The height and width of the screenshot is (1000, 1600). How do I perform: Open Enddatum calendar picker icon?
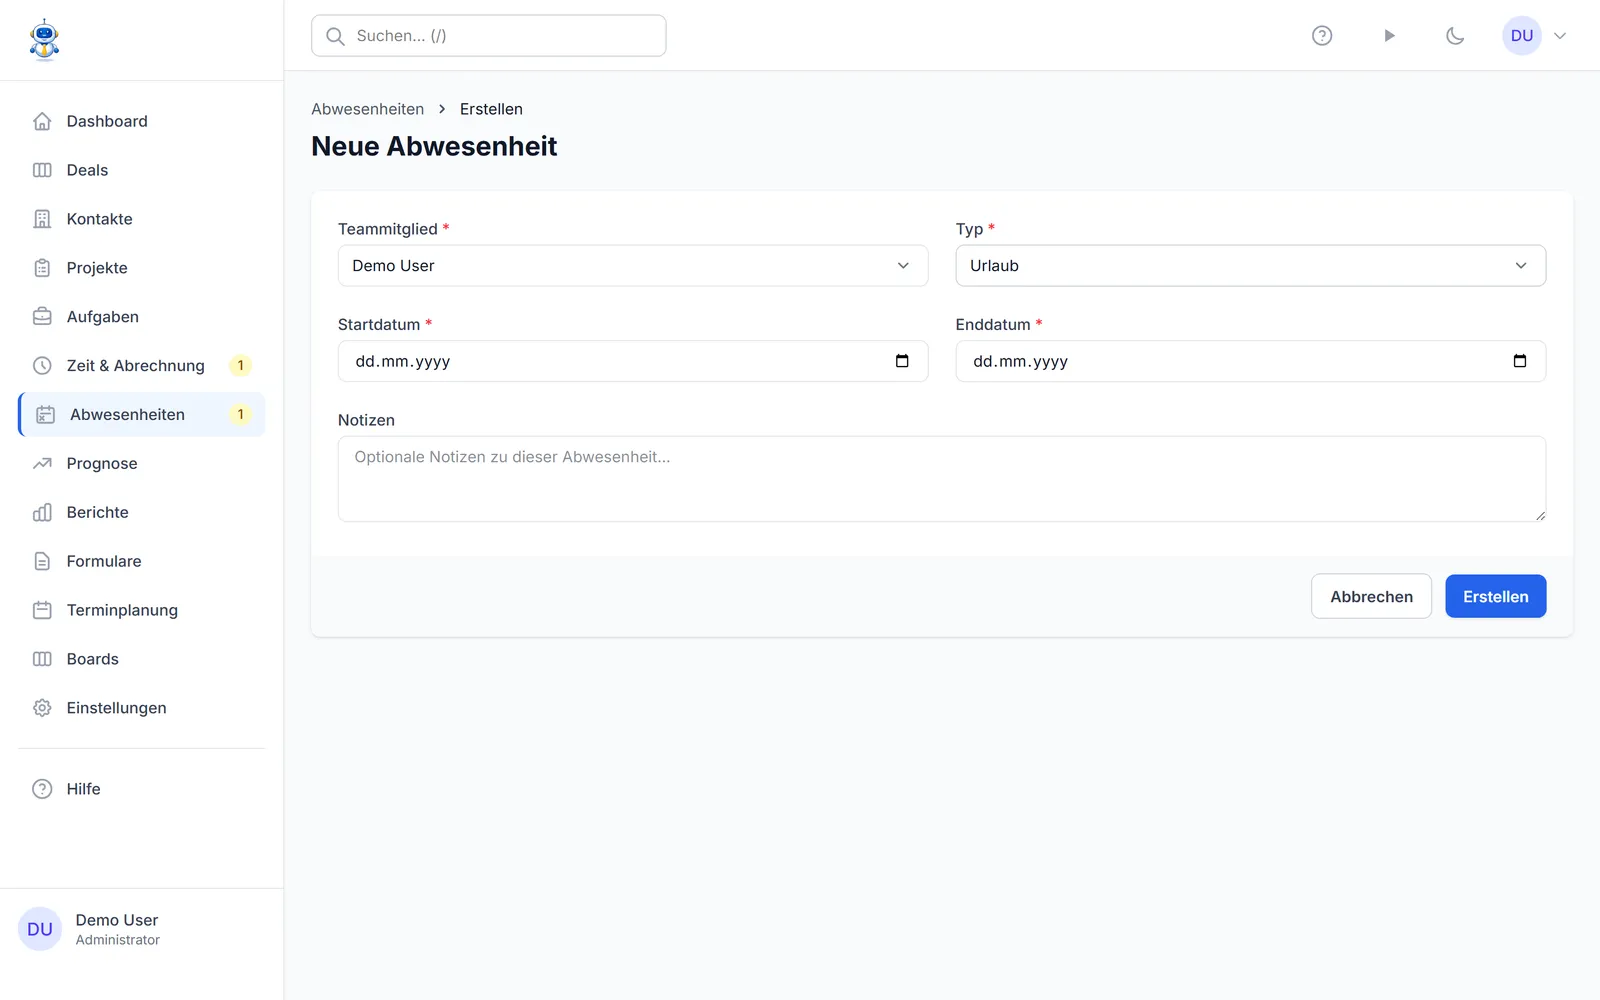tap(1520, 361)
